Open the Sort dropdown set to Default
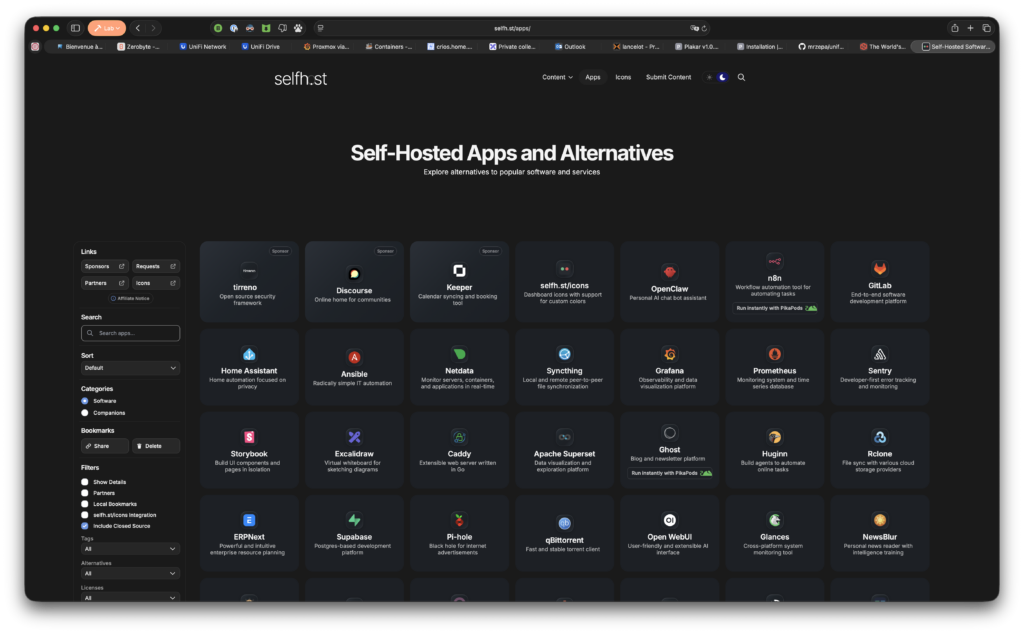This screenshot has width=1024, height=634. pos(130,368)
